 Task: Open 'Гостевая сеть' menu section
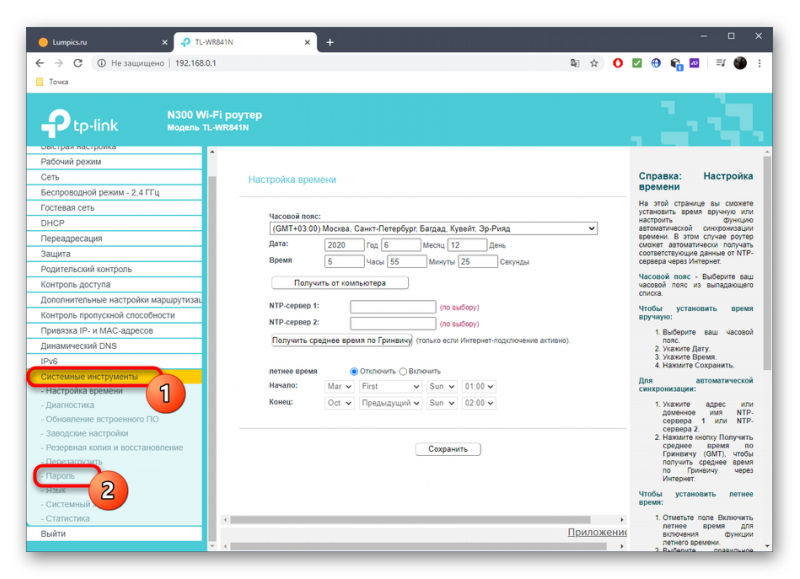coord(114,208)
